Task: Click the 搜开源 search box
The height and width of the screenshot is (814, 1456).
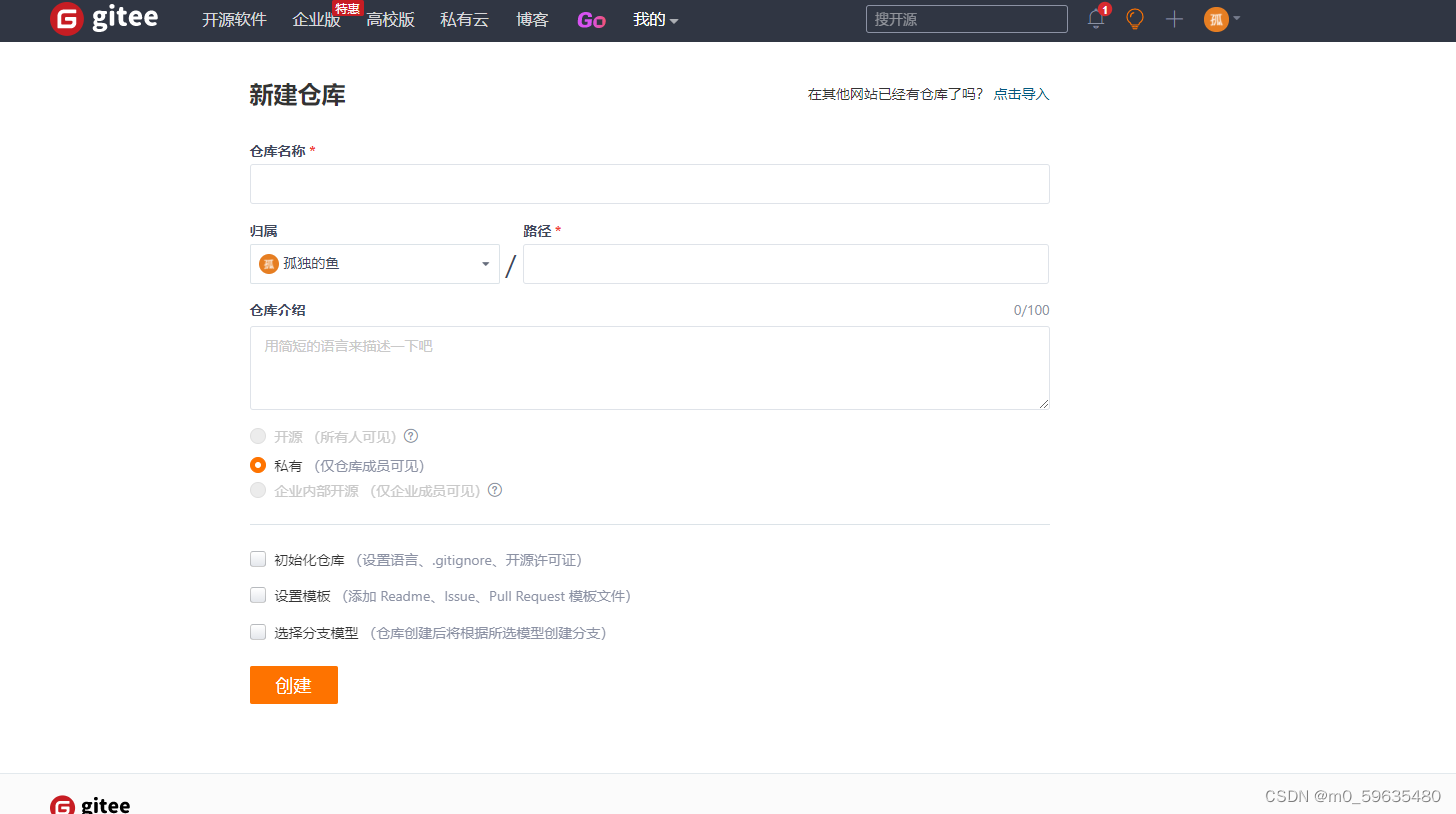Action: tap(967, 19)
